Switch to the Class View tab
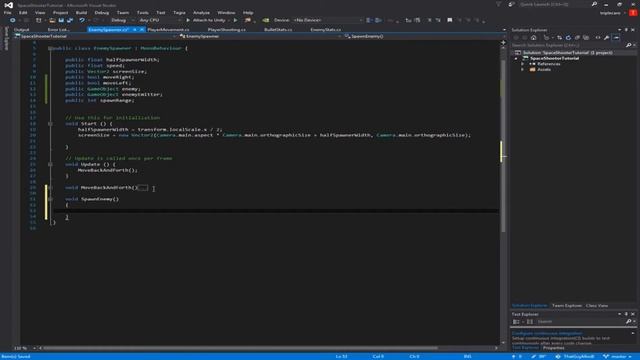The width and height of the screenshot is (640, 360). click(597, 305)
